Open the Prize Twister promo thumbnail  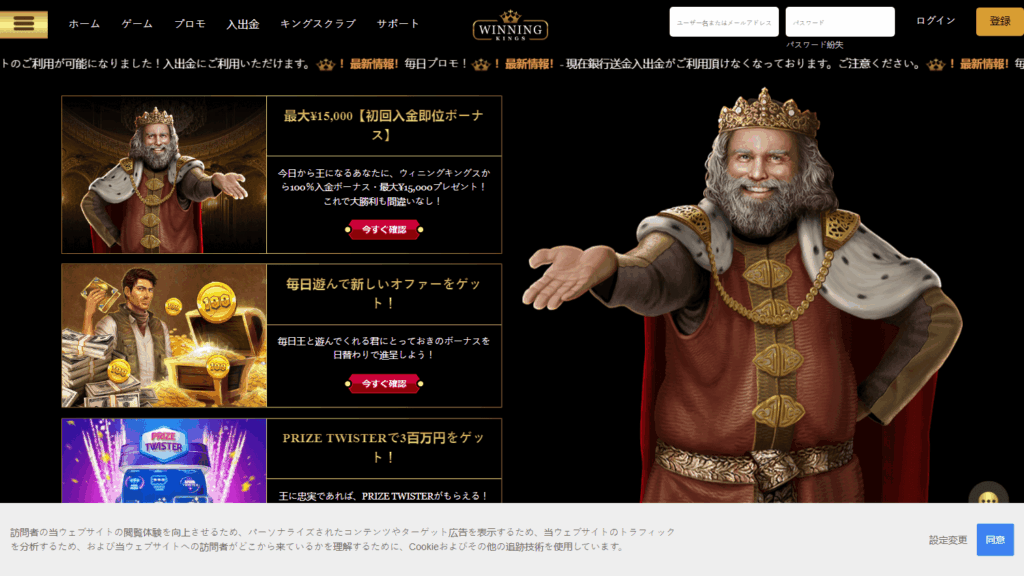(x=164, y=460)
